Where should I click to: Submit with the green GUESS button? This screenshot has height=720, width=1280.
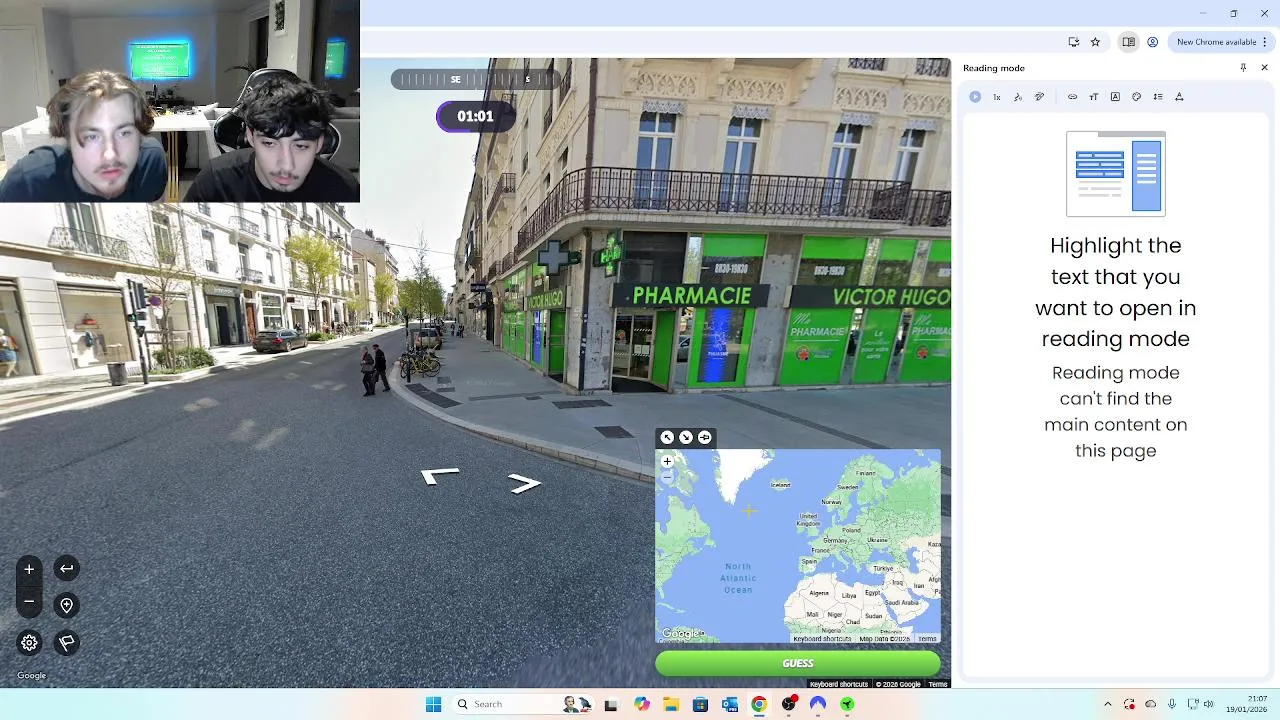(x=798, y=663)
